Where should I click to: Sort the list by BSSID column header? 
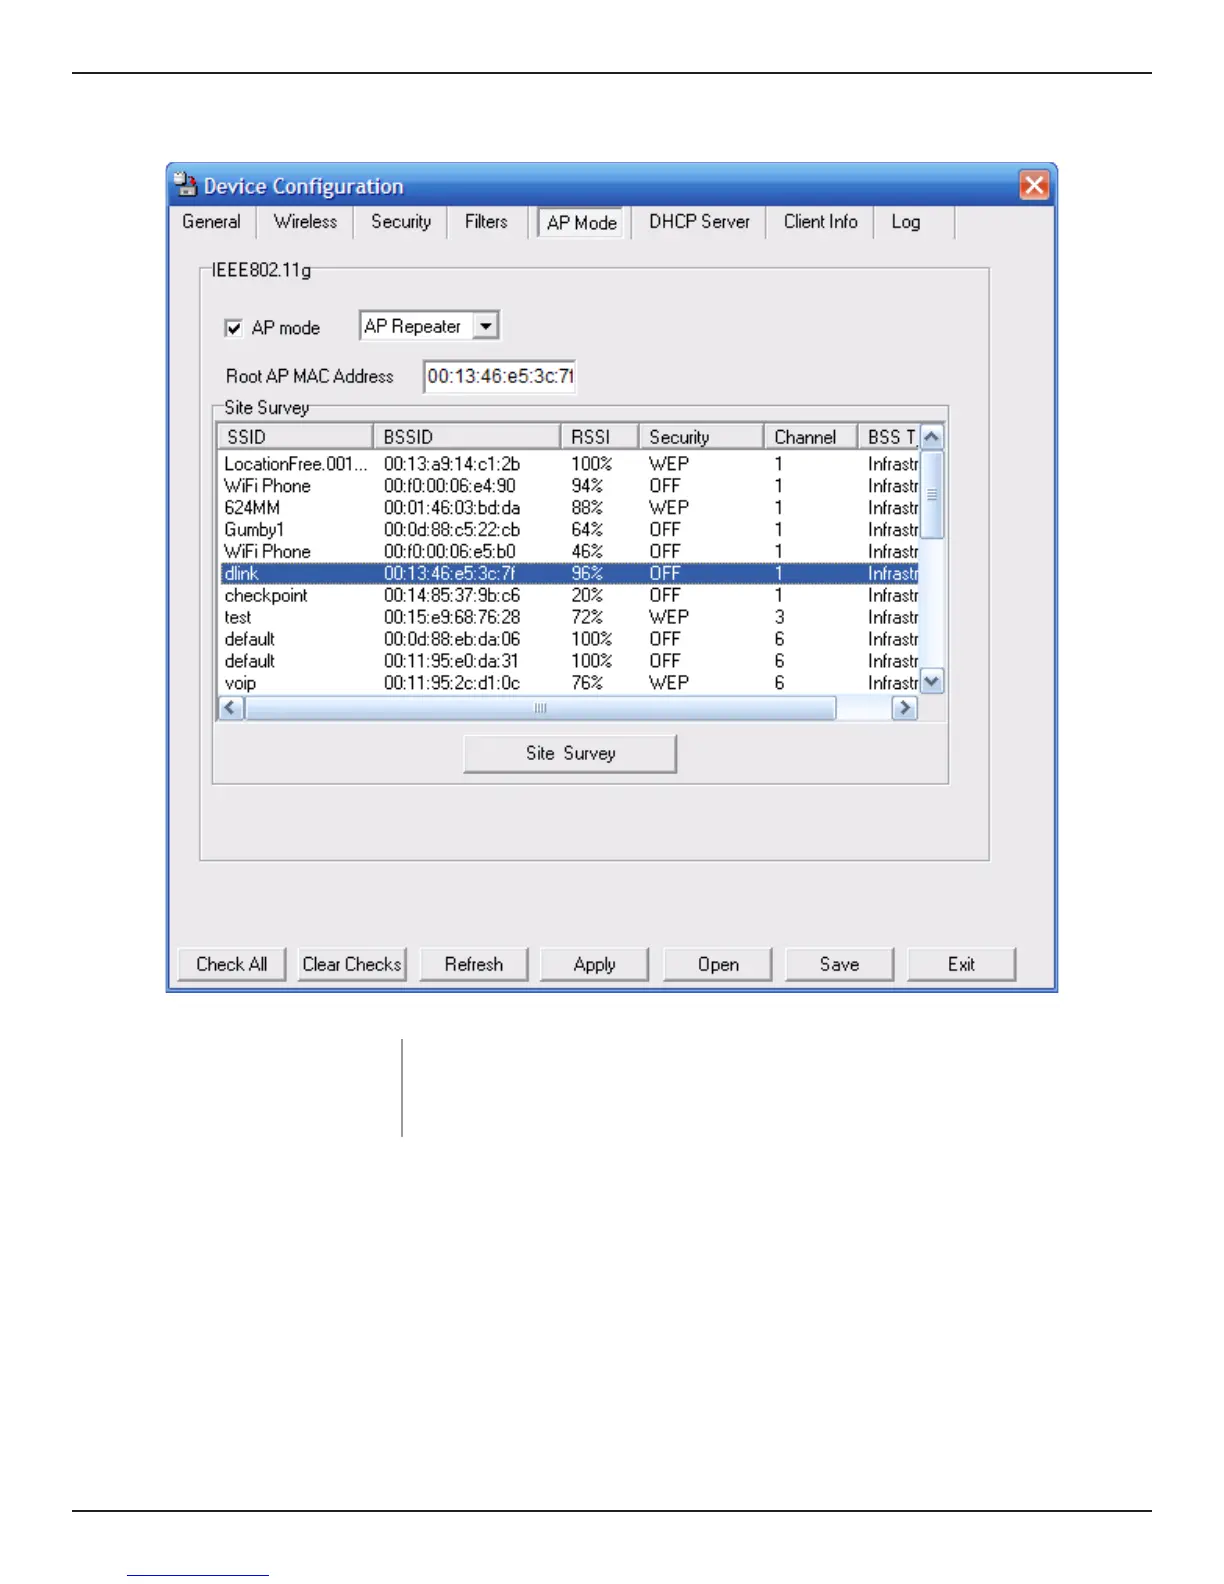(x=466, y=437)
